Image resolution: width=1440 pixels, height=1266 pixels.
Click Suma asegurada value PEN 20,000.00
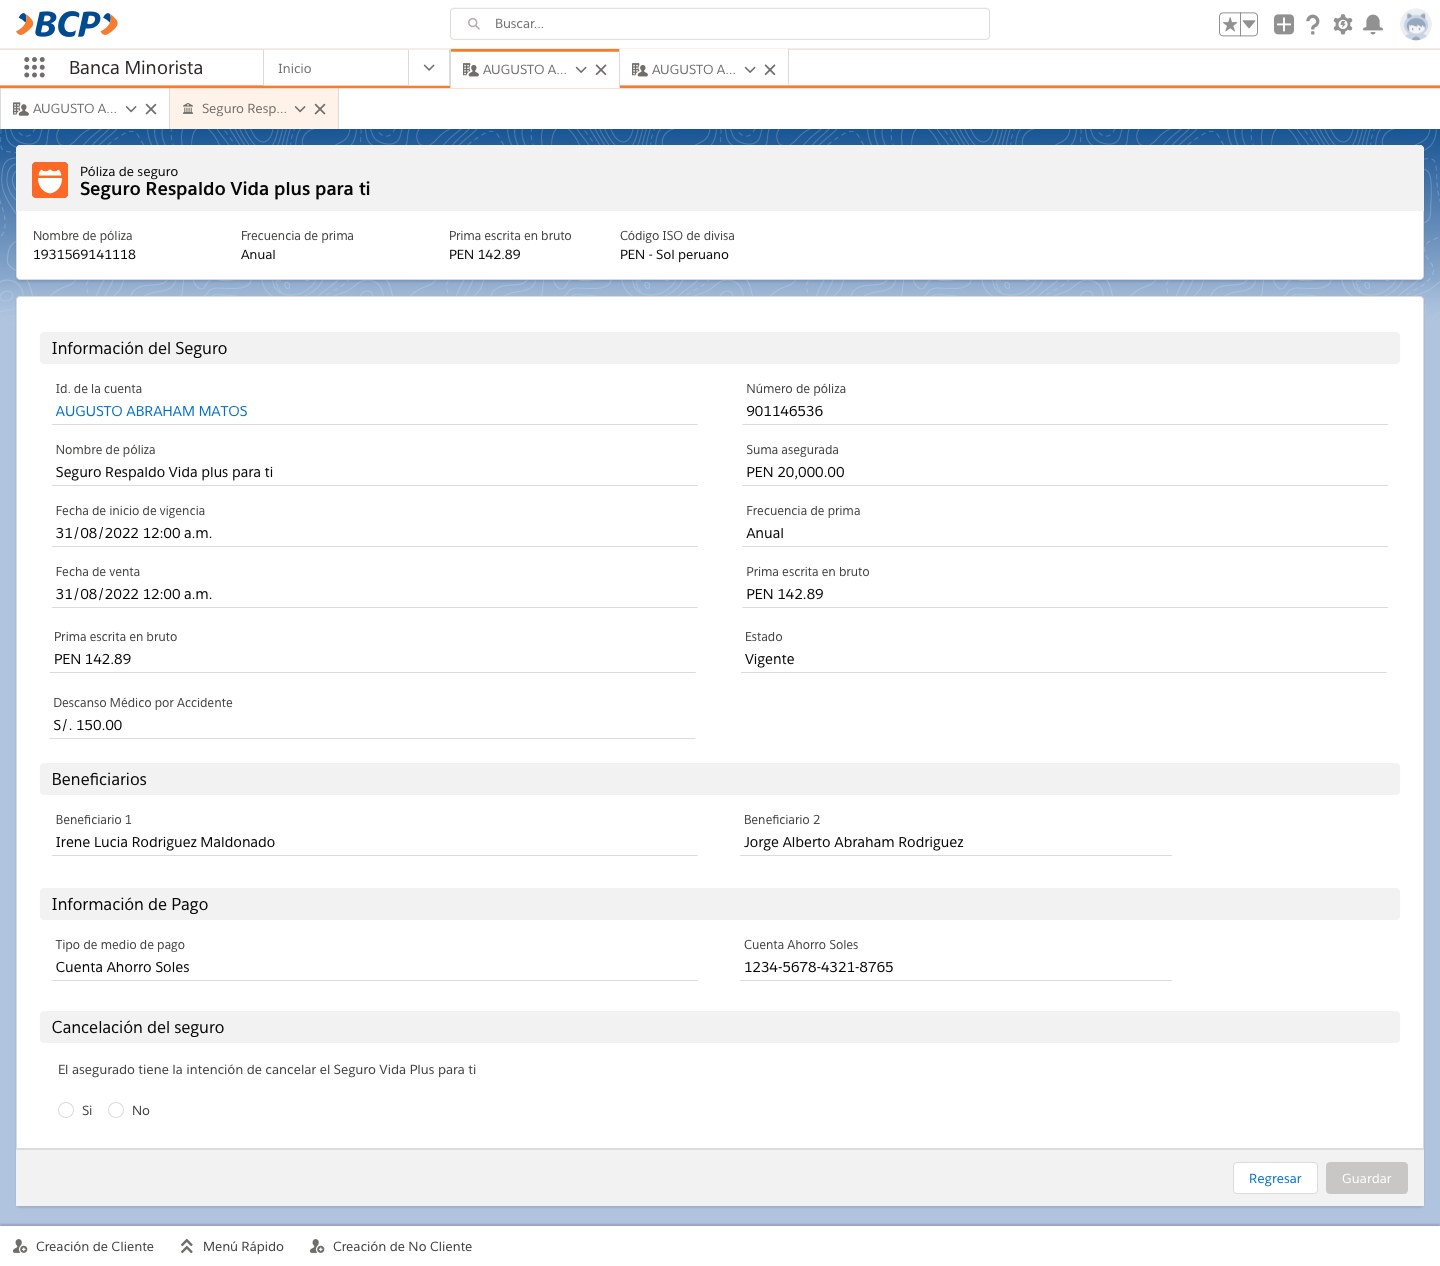[795, 472]
